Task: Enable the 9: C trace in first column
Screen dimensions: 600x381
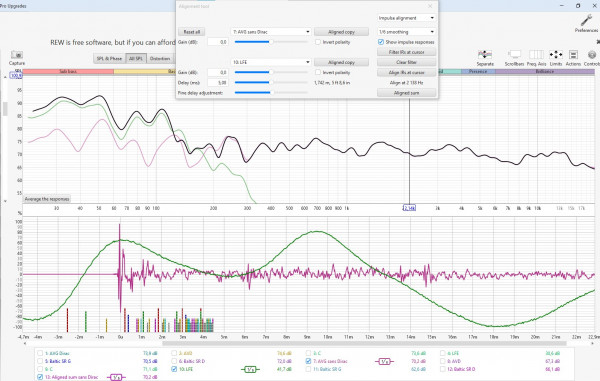Action: point(40,369)
